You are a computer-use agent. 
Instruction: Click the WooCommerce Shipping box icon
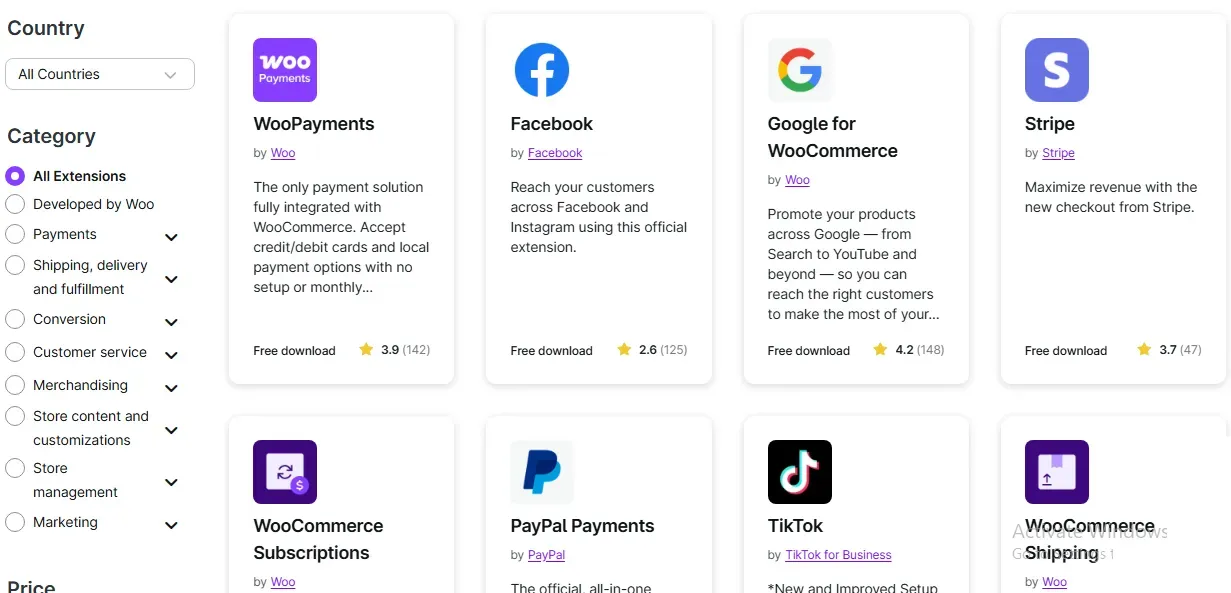coord(1056,471)
